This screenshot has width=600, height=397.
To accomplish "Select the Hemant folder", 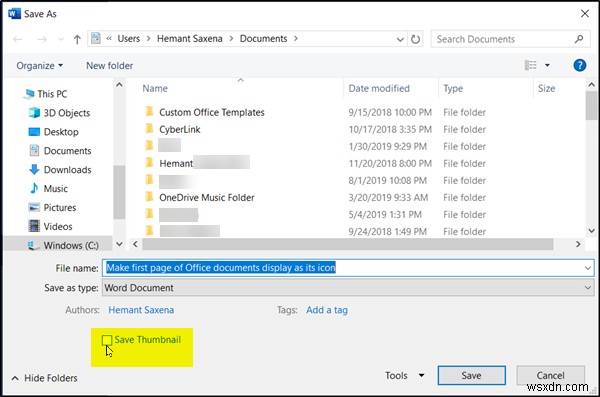I will pos(176,163).
